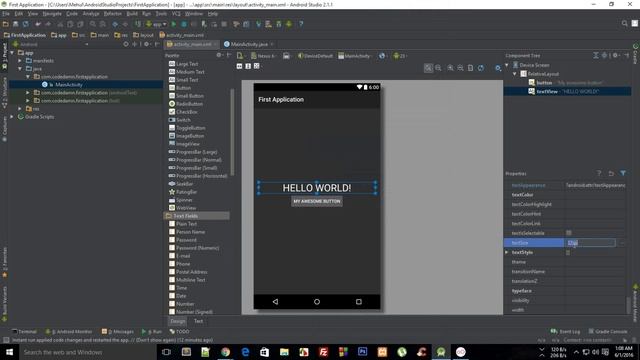The width and height of the screenshot is (640, 360).
Task: Click the phone Home circle button
Action: click(x=317, y=302)
